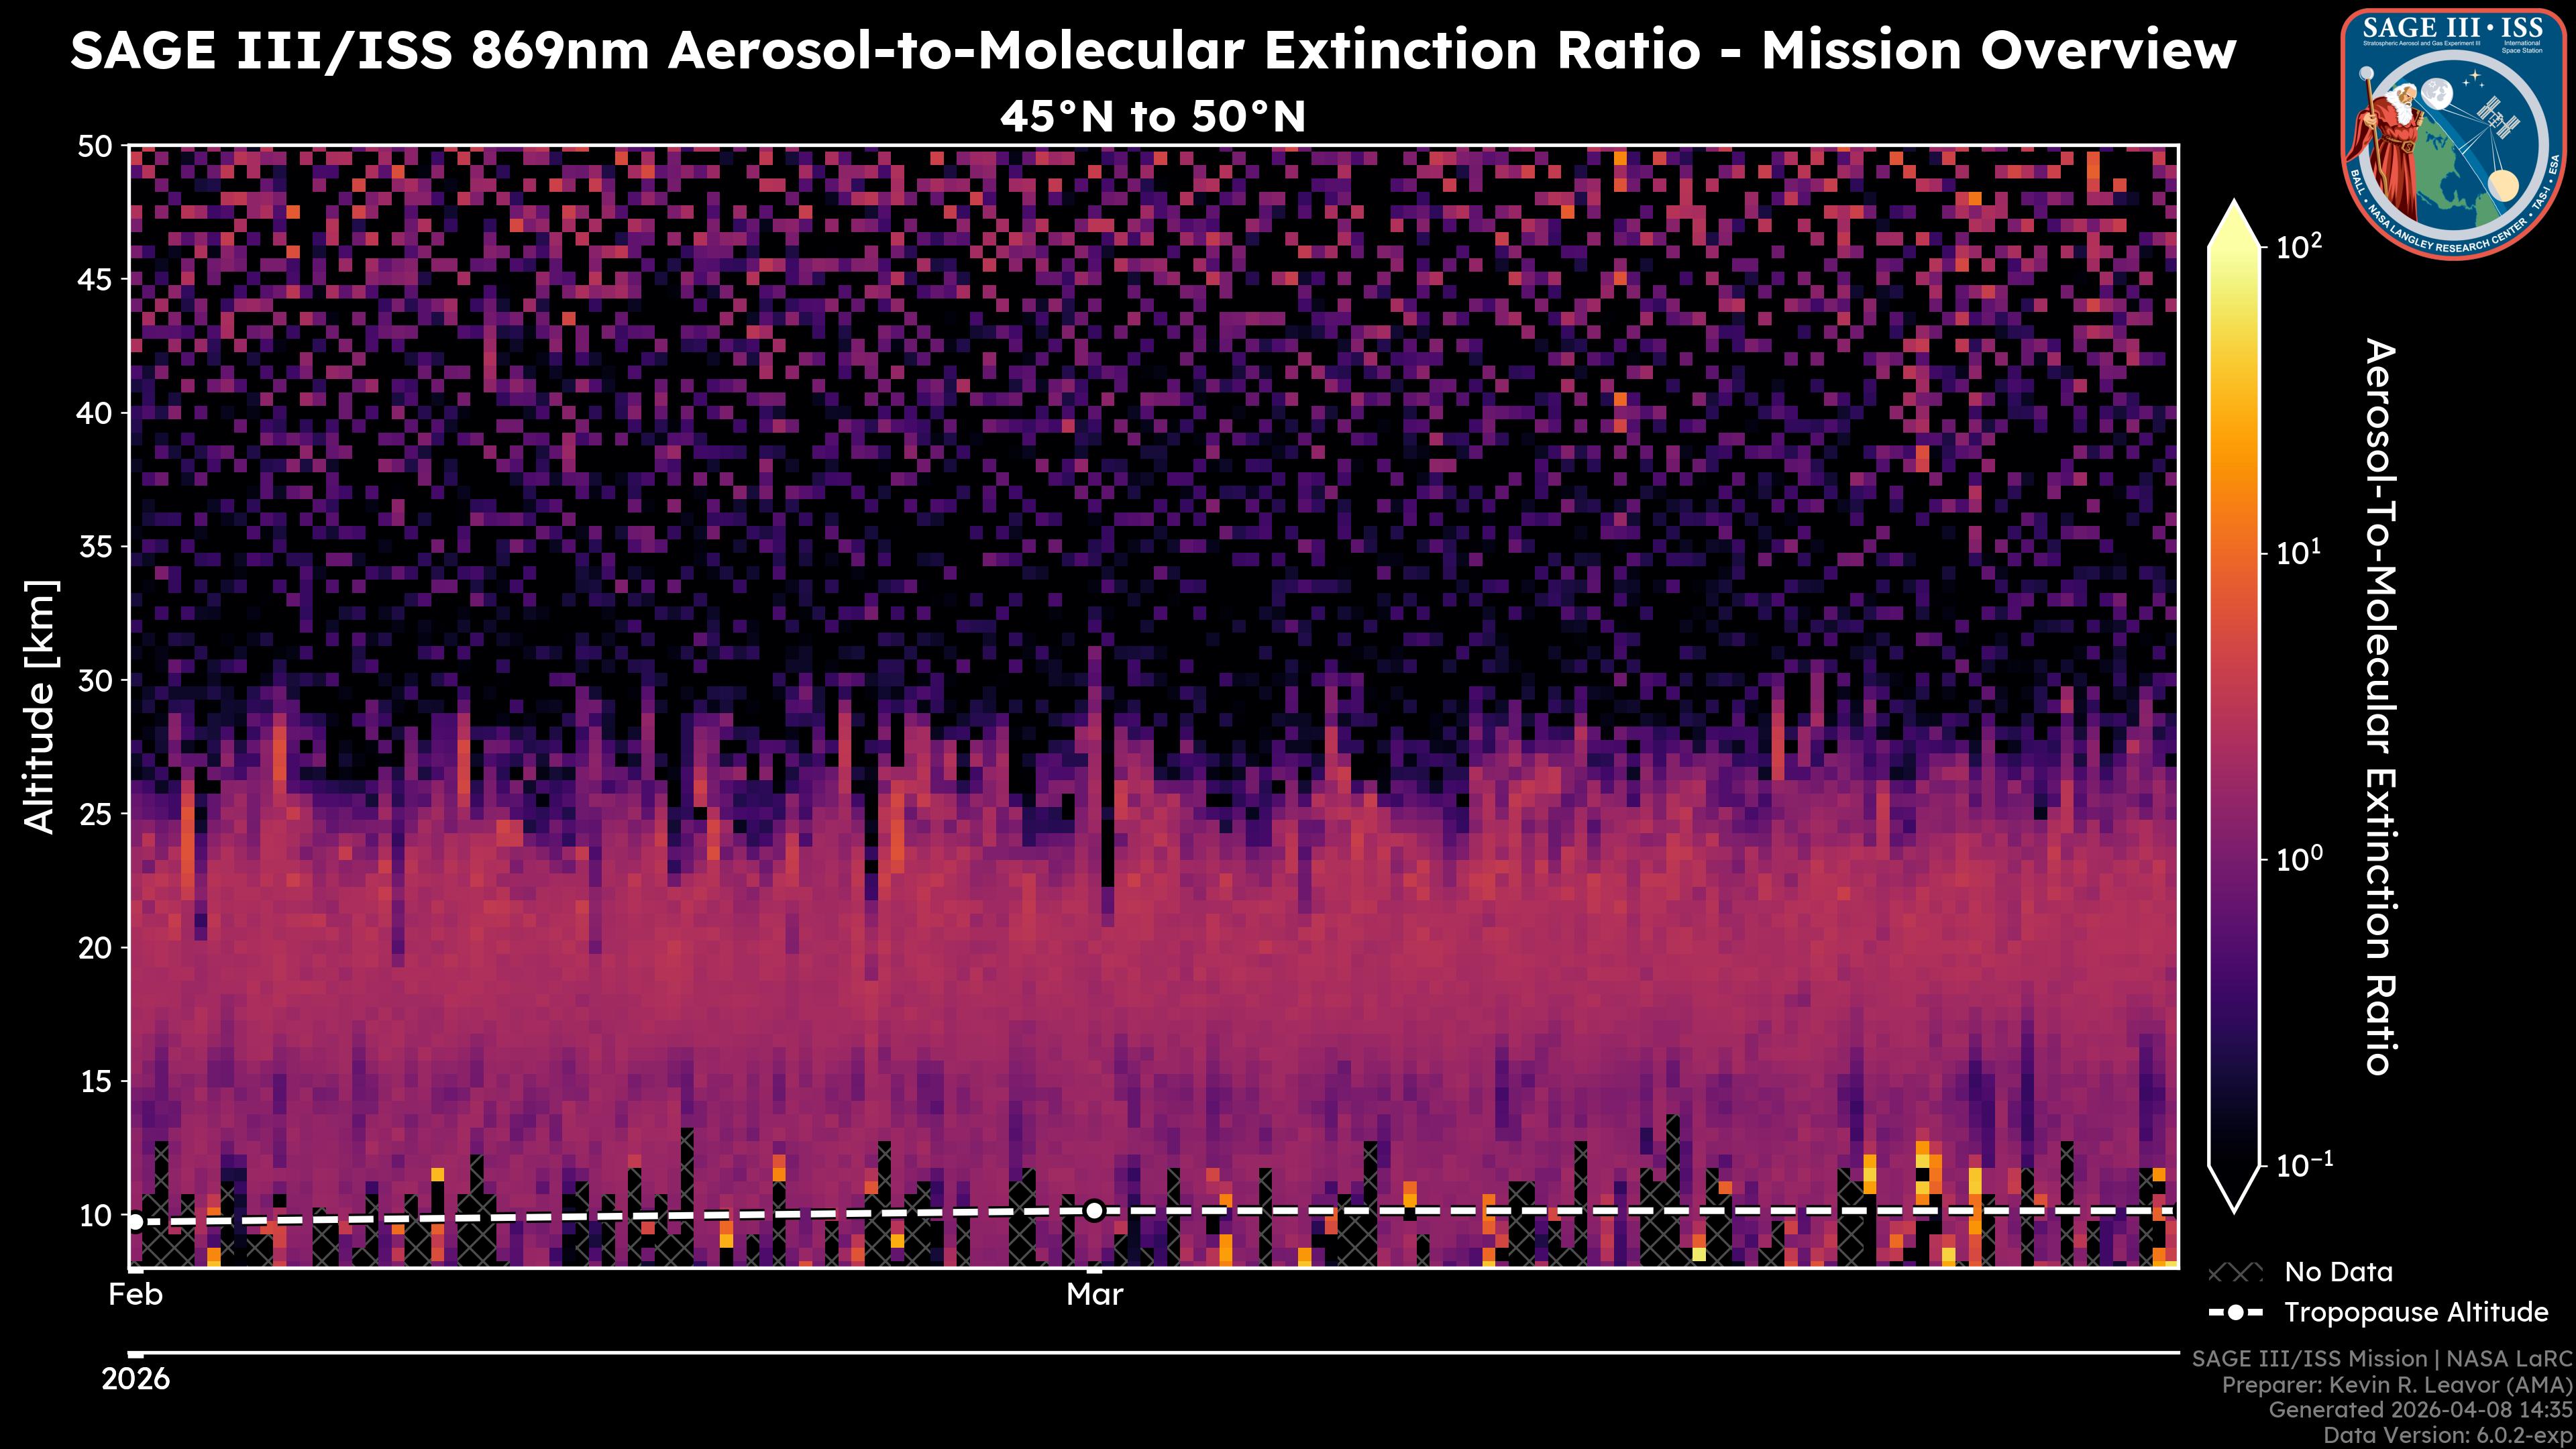Viewport: 2576px width, 1449px height.
Task: Click the Feb tick label on time axis
Action: click(x=135, y=1295)
